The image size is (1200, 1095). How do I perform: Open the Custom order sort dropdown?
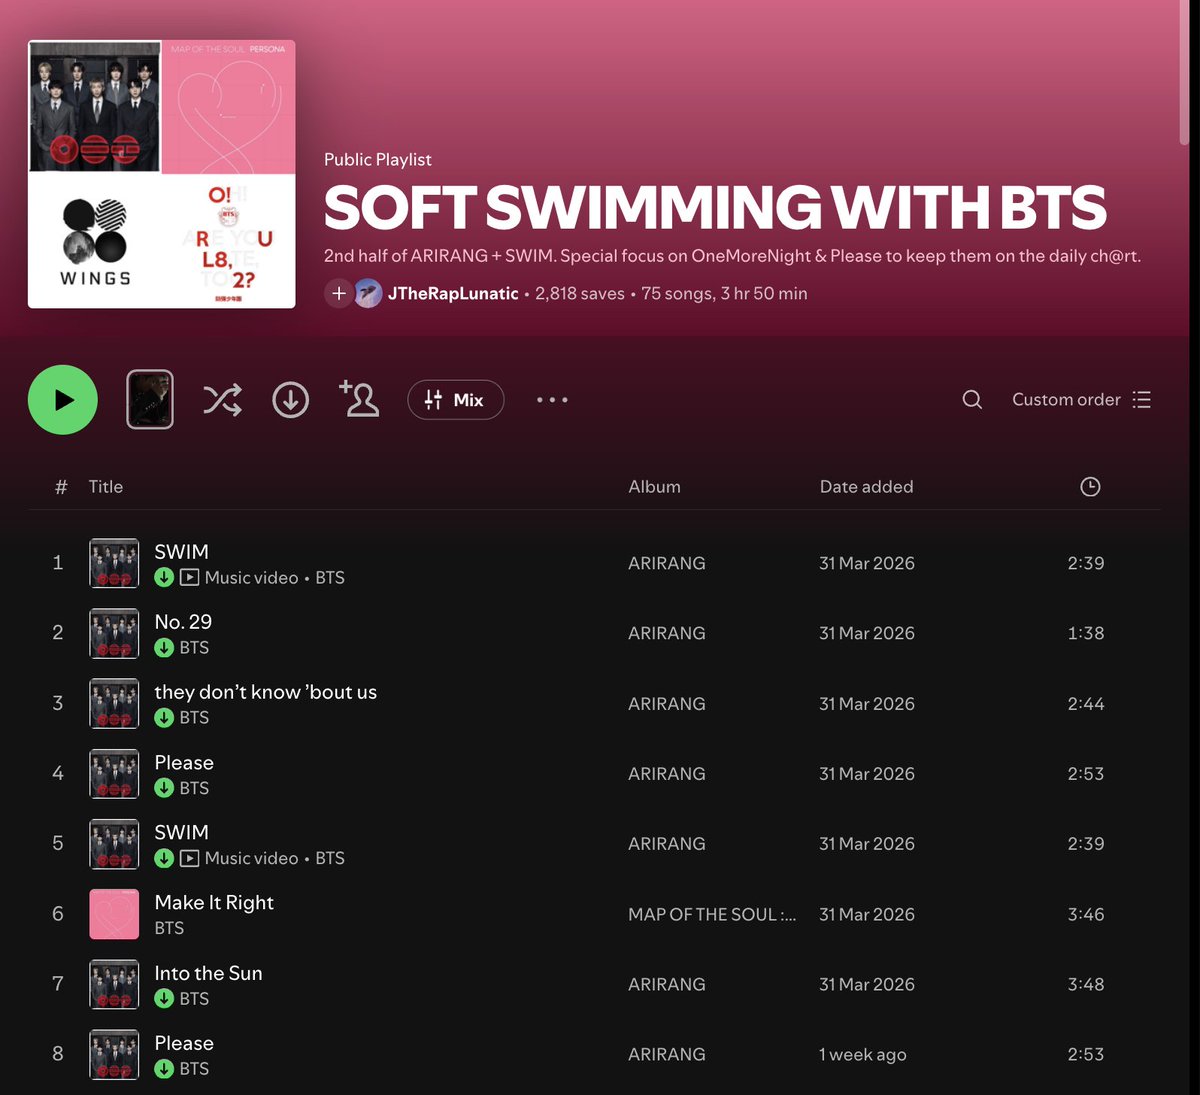pyautogui.click(x=1082, y=400)
